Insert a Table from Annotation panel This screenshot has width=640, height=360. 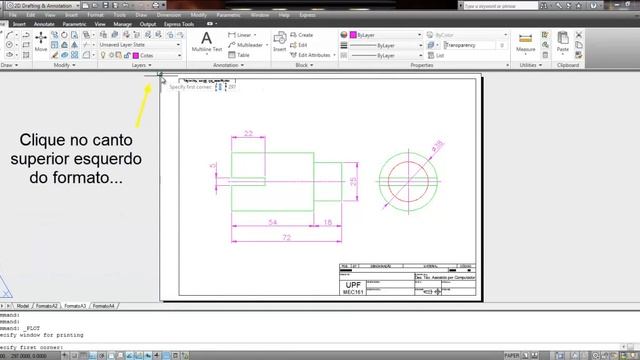[x=239, y=55]
